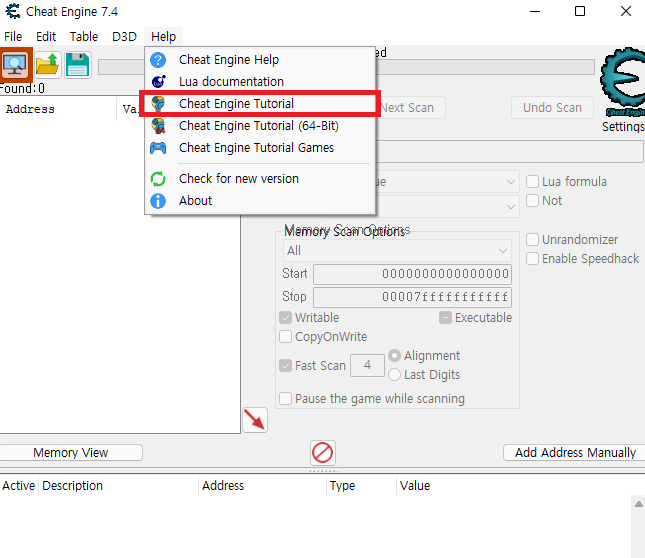Check Pause the game while scanning
Image resolution: width=645 pixels, height=558 pixels.
tap(285, 398)
